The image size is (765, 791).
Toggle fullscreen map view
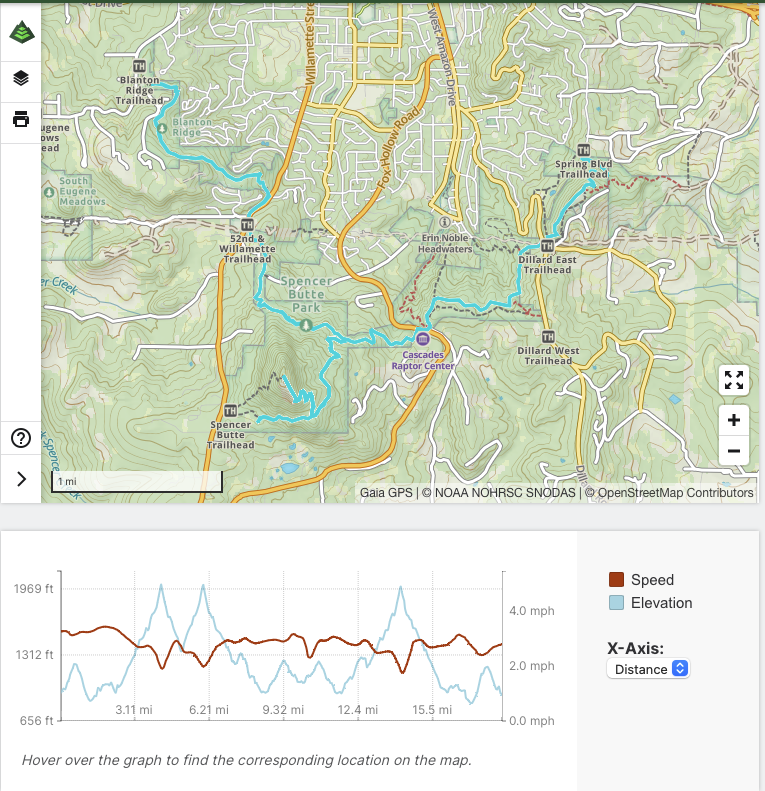pyautogui.click(x=734, y=380)
